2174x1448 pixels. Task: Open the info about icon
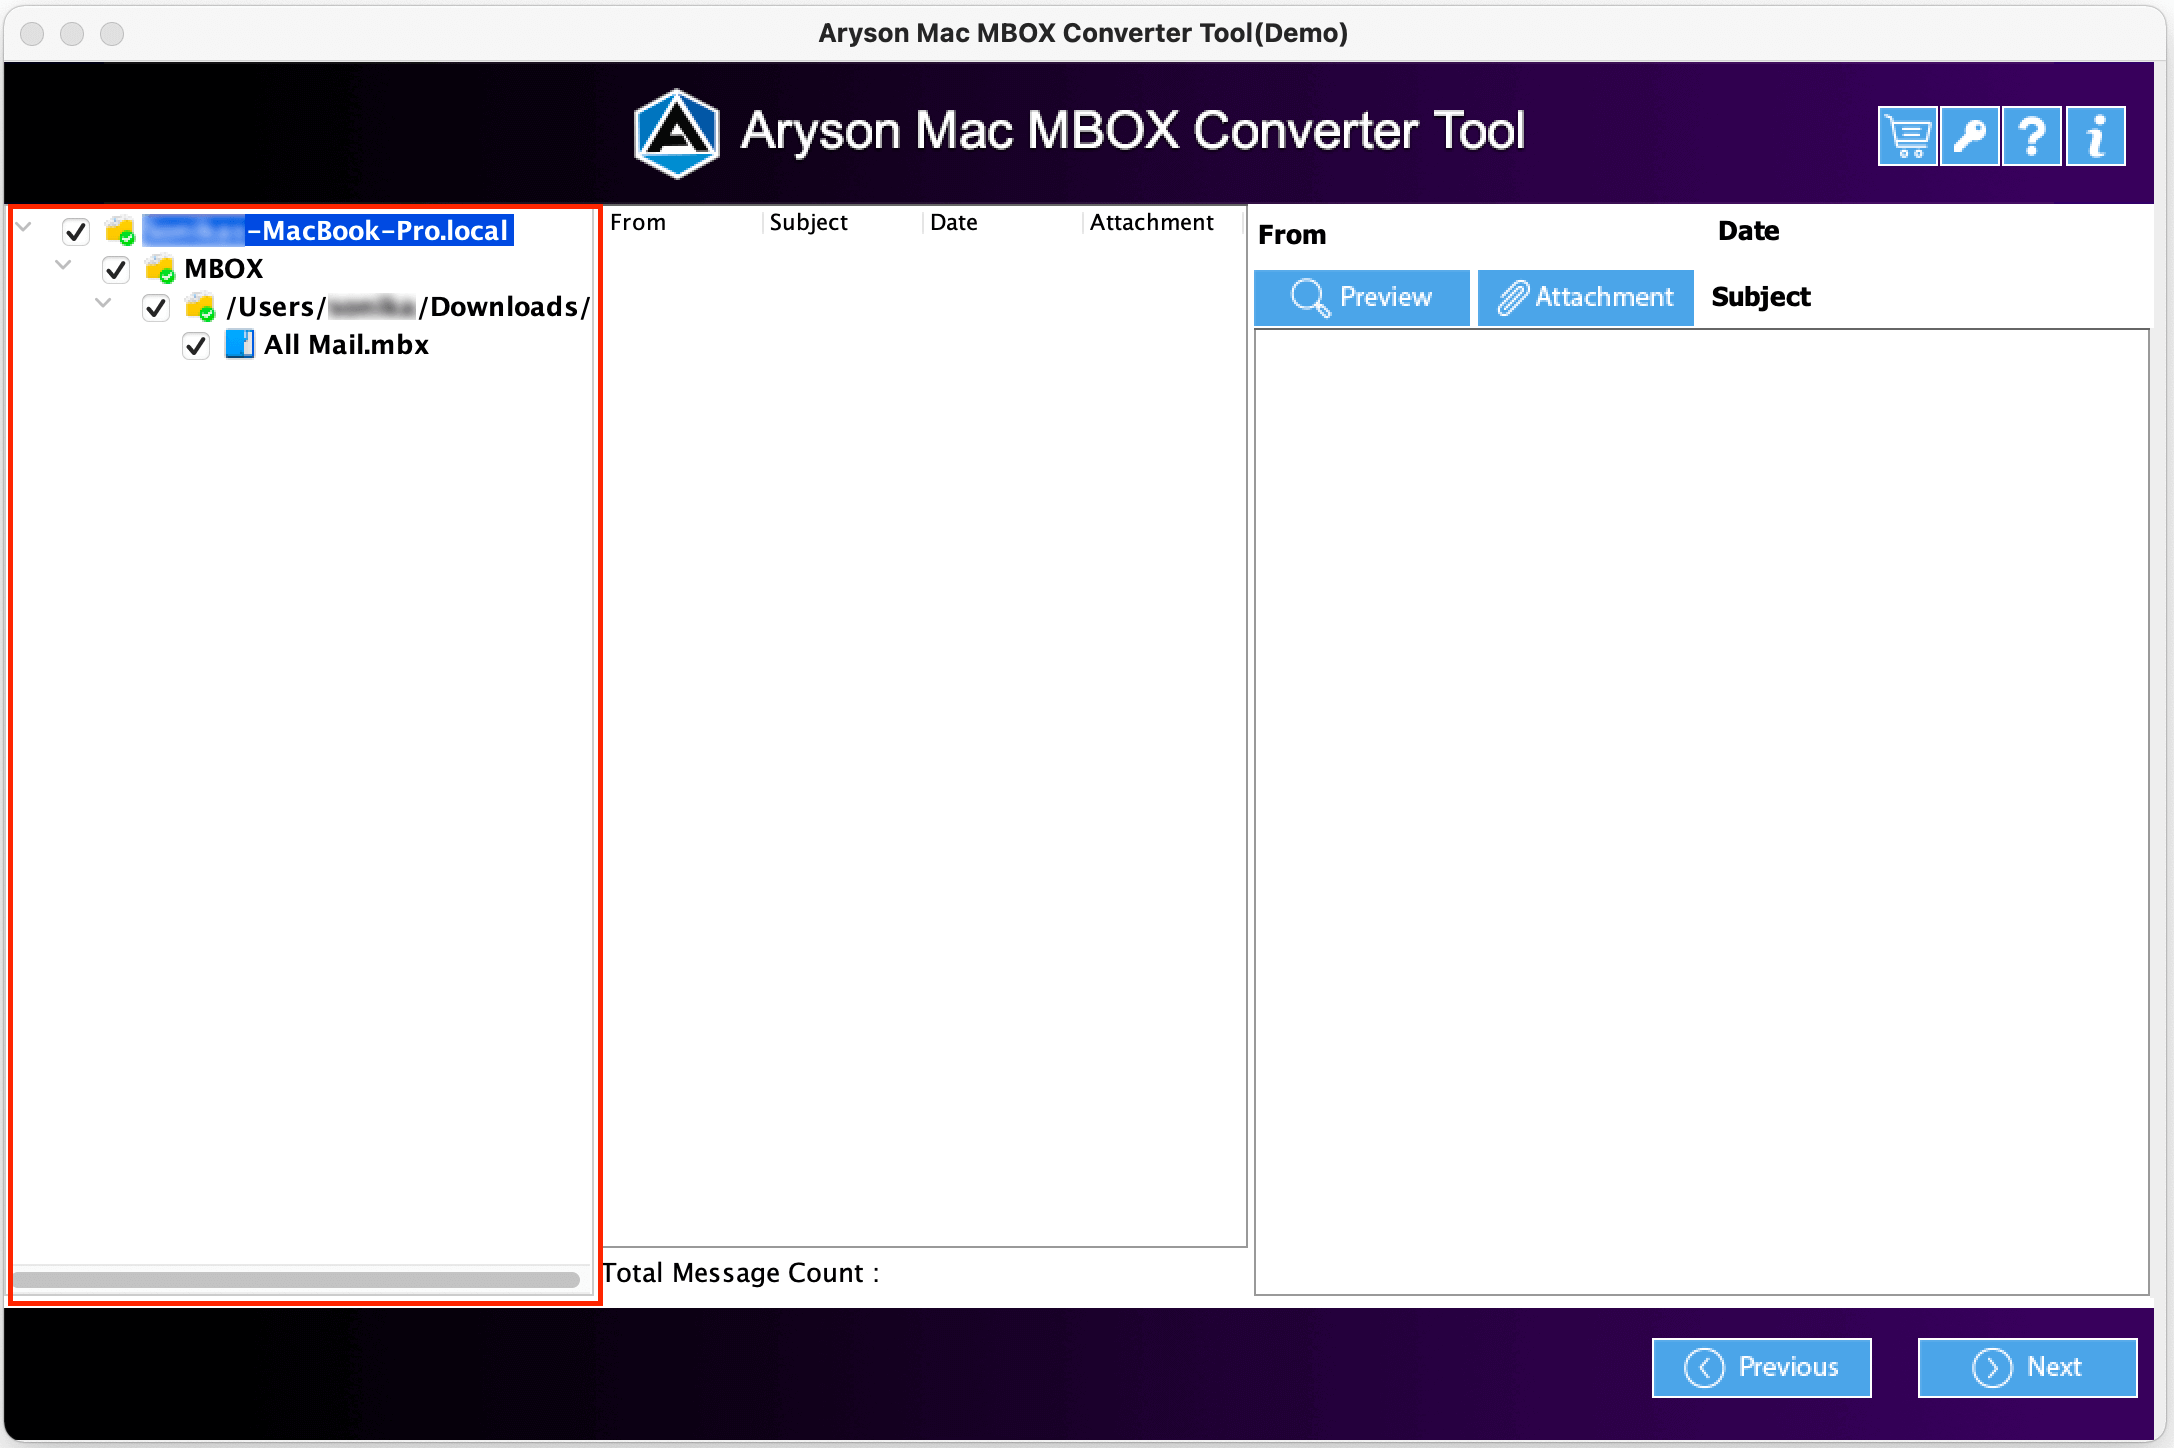[x=2096, y=136]
